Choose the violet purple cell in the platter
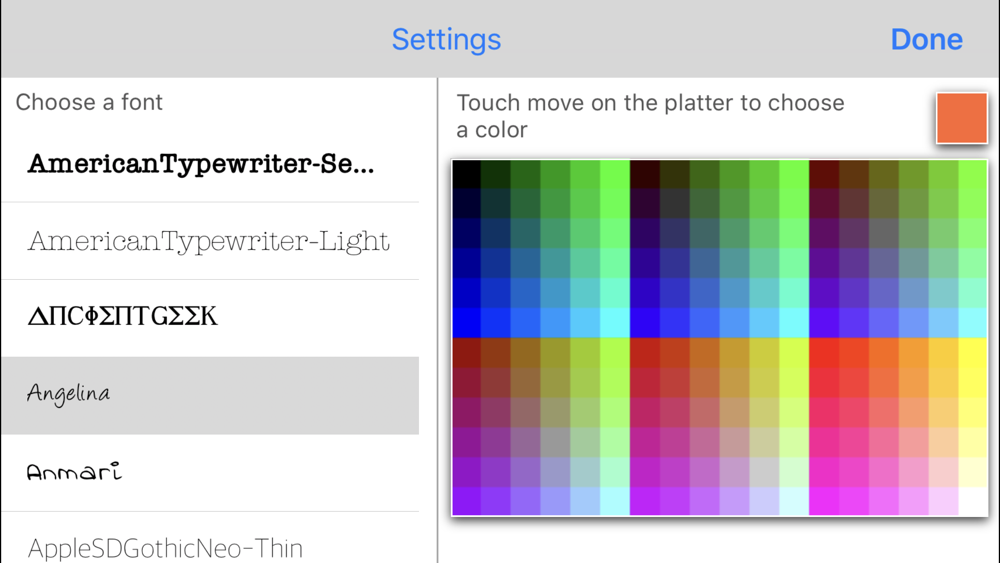The width and height of the screenshot is (1000, 563). (x=466, y=501)
